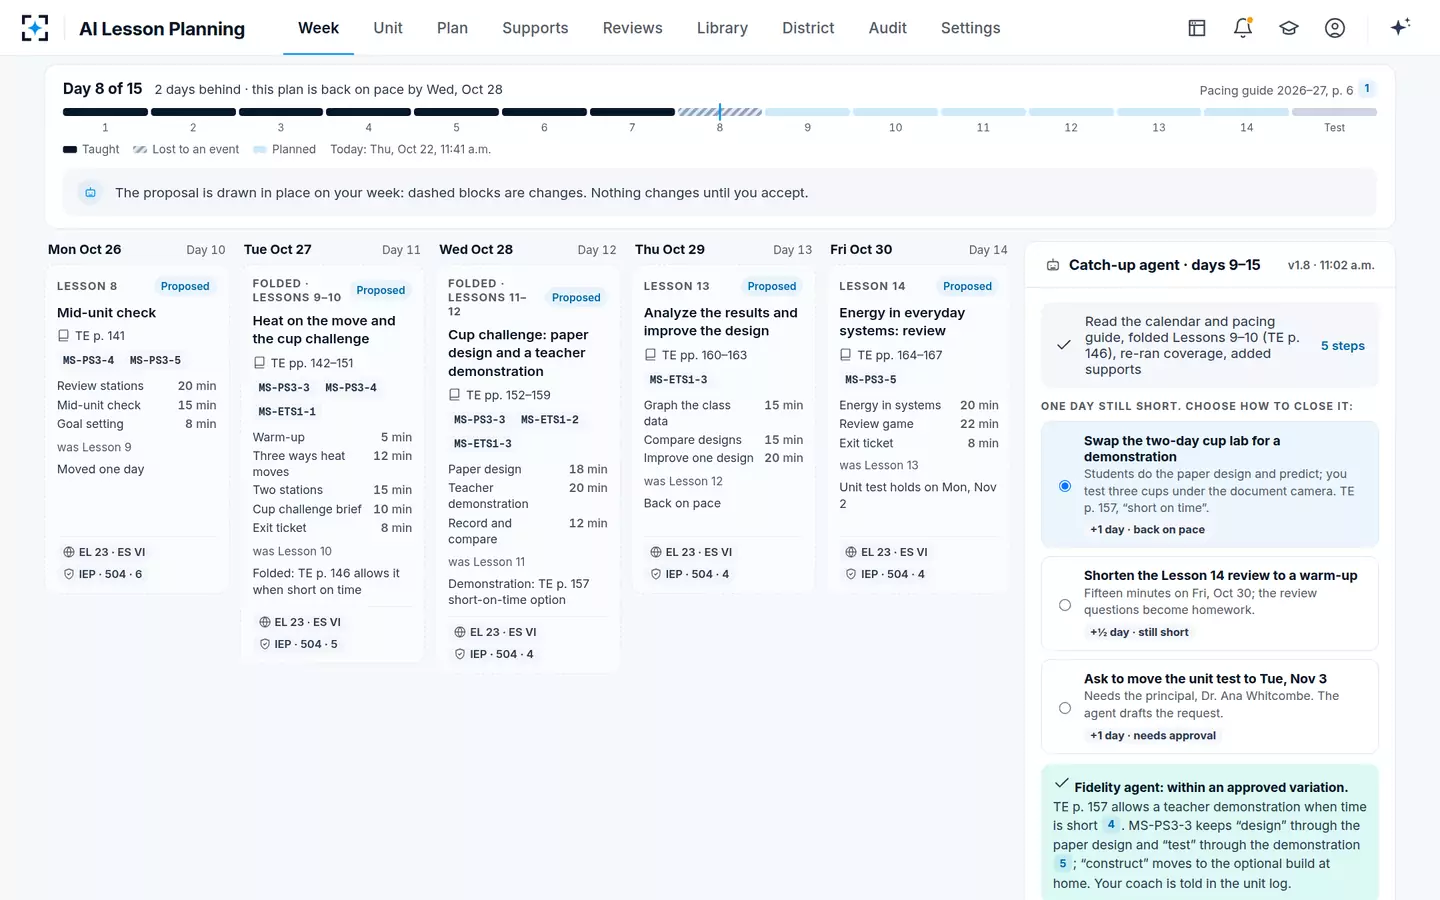Click "Energy in everyday systems: review" title
1440x900 pixels.
902,322
